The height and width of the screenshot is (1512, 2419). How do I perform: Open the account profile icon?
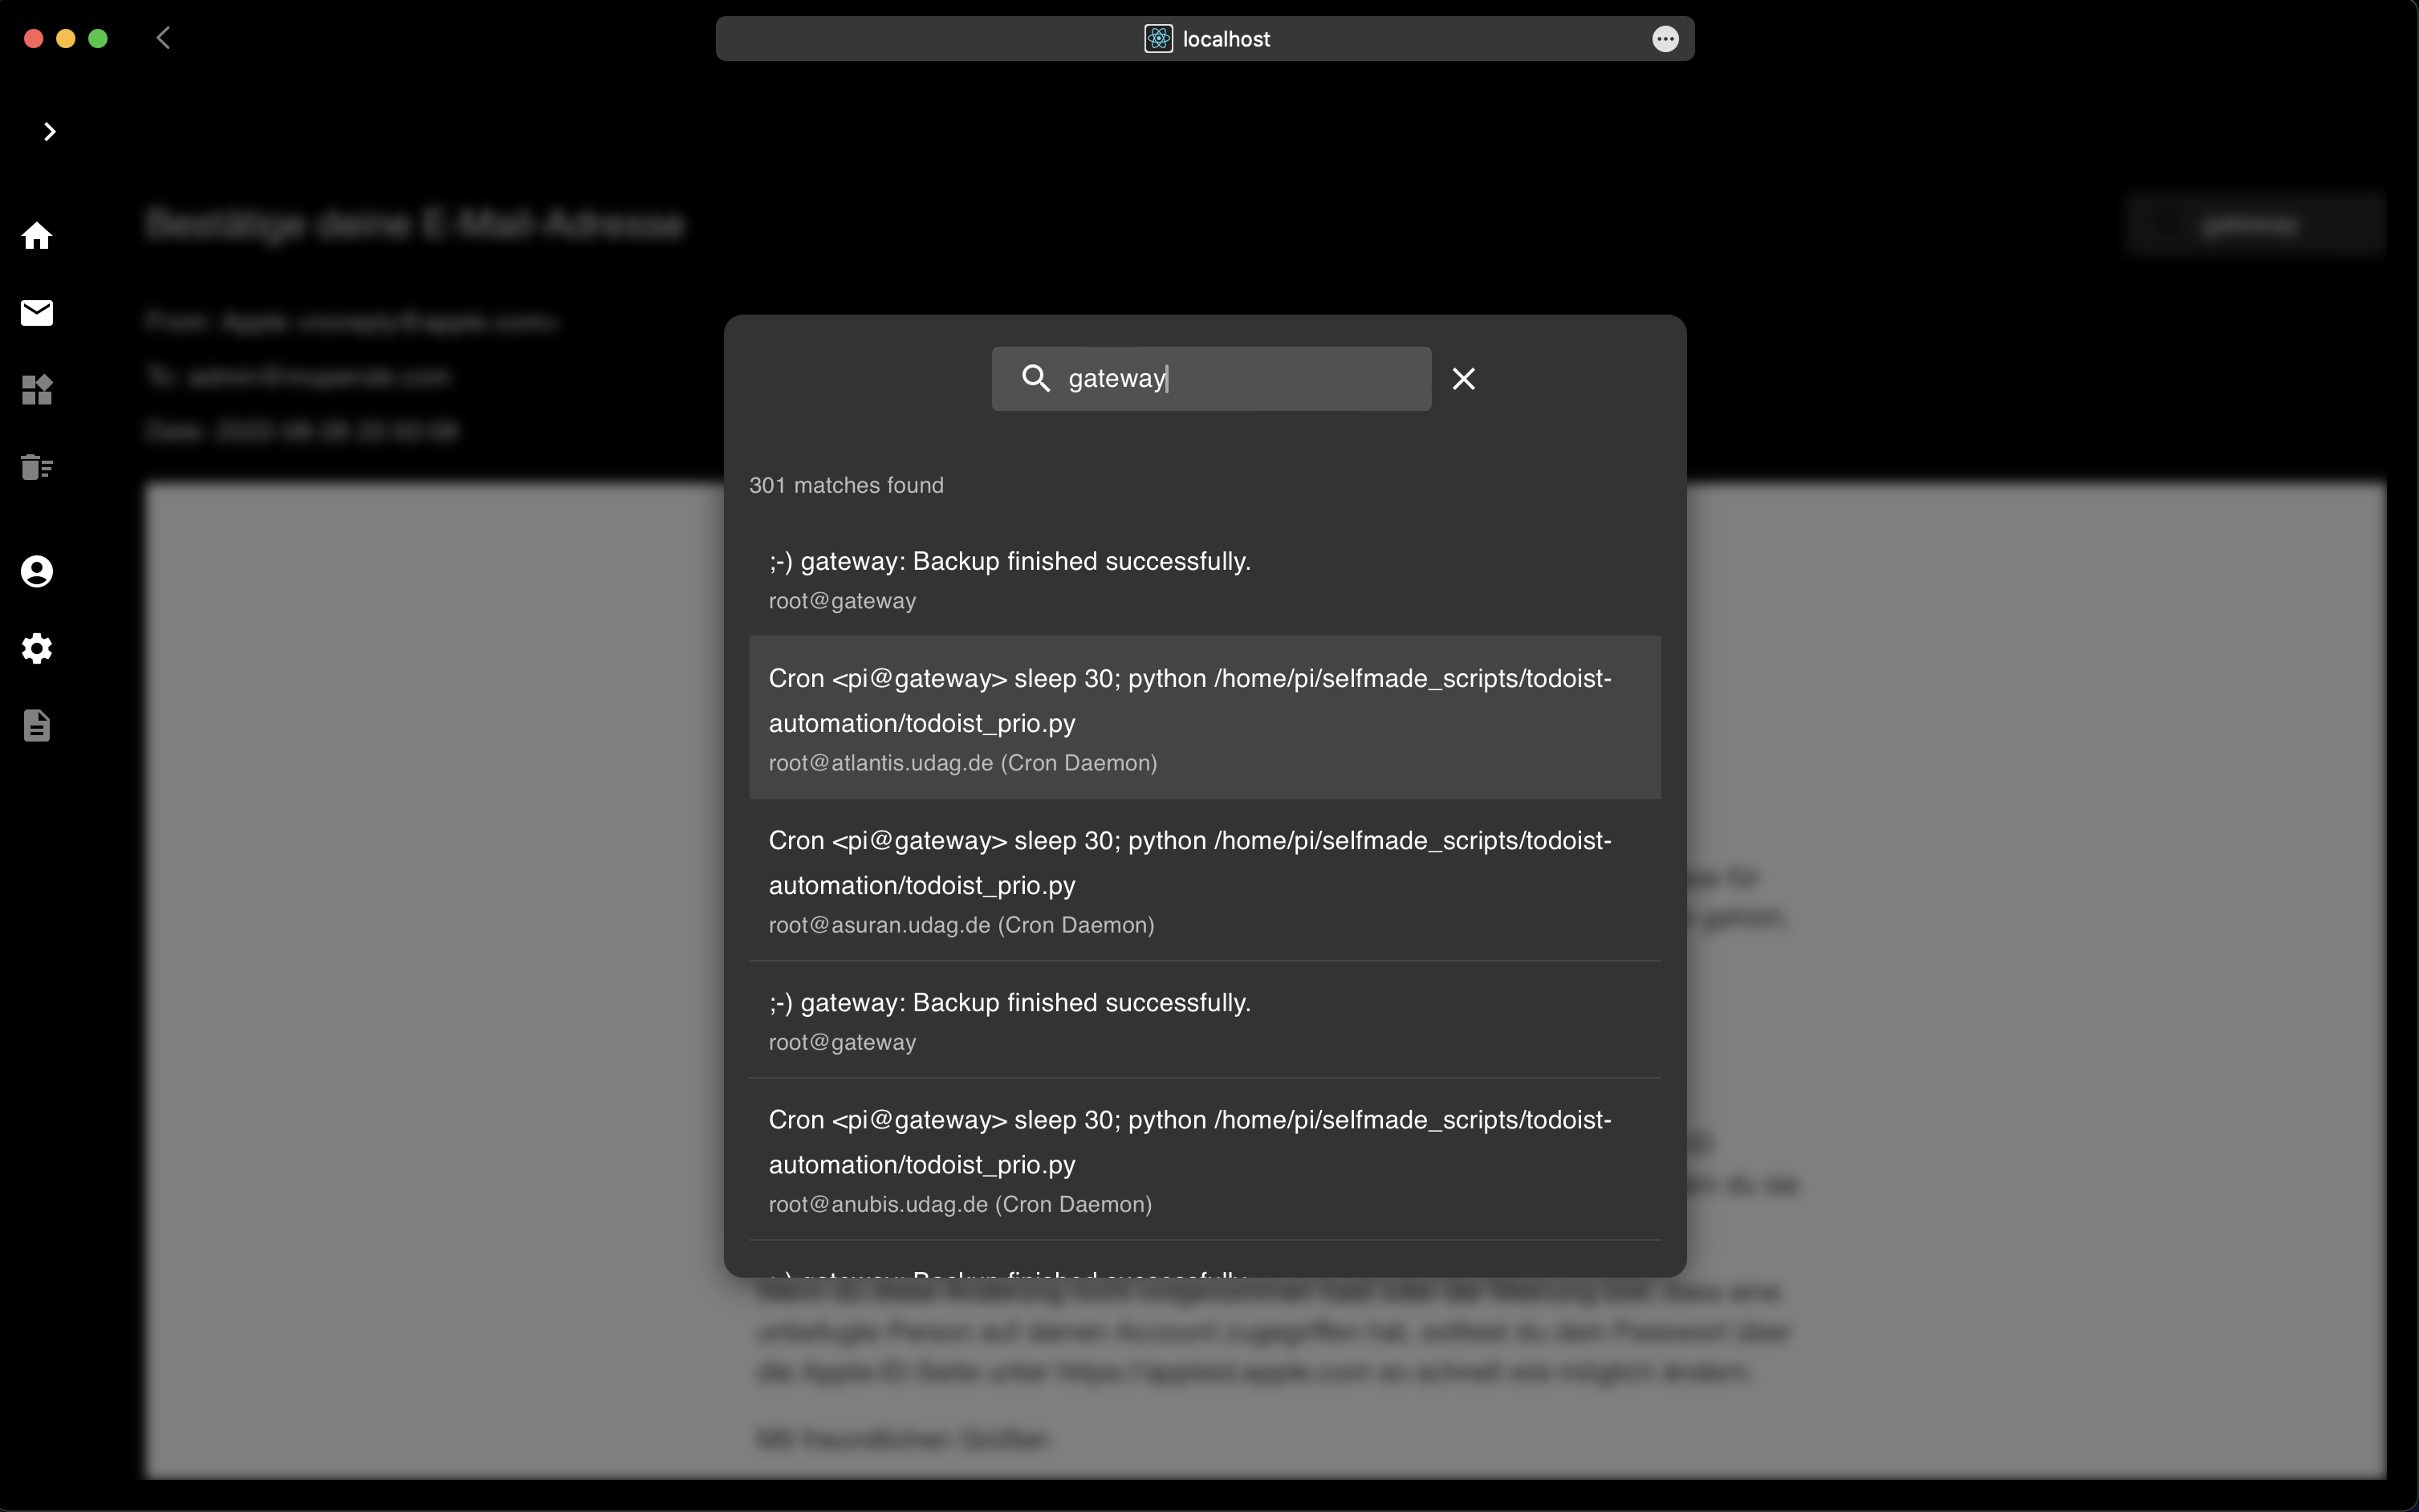(37, 571)
